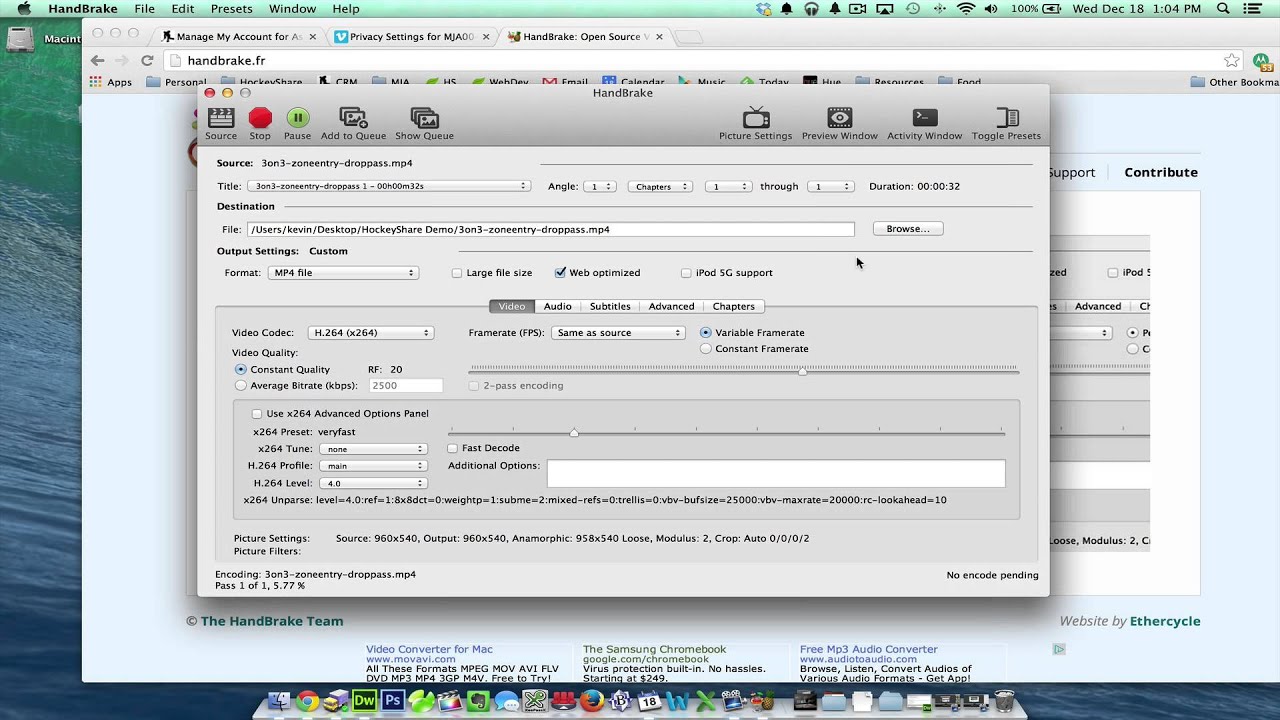Image resolution: width=1280 pixels, height=720 pixels.
Task: Enable Fast Decode option
Action: point(452,448)
